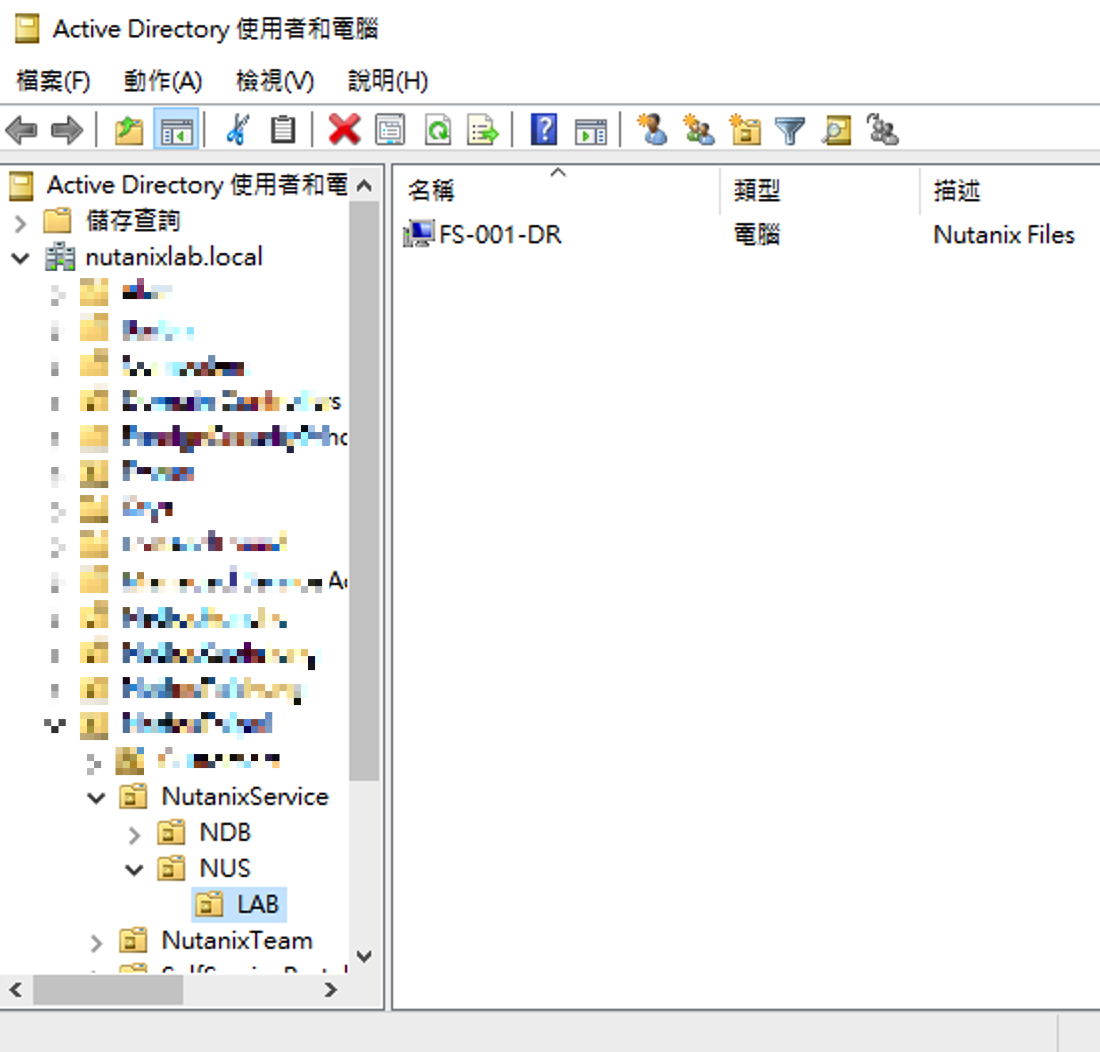The width and height of the screenshot is (1100, 1052).
Task: Select the NutanixService OU
Action: click(x=245, y=797)
